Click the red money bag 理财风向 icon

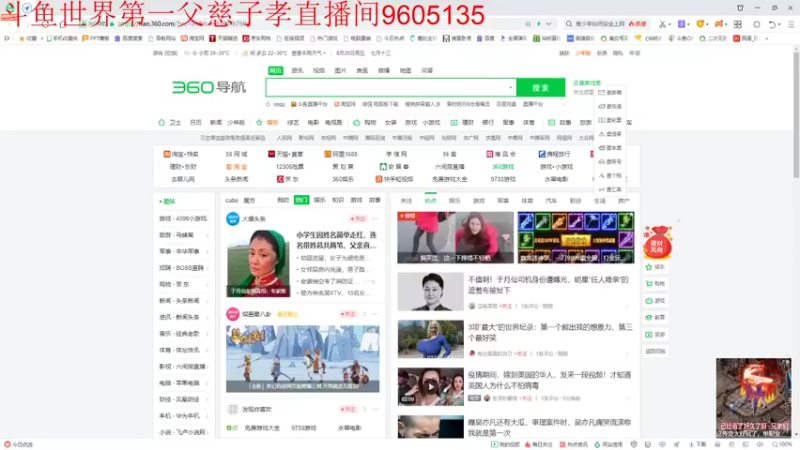pos(658,242)
